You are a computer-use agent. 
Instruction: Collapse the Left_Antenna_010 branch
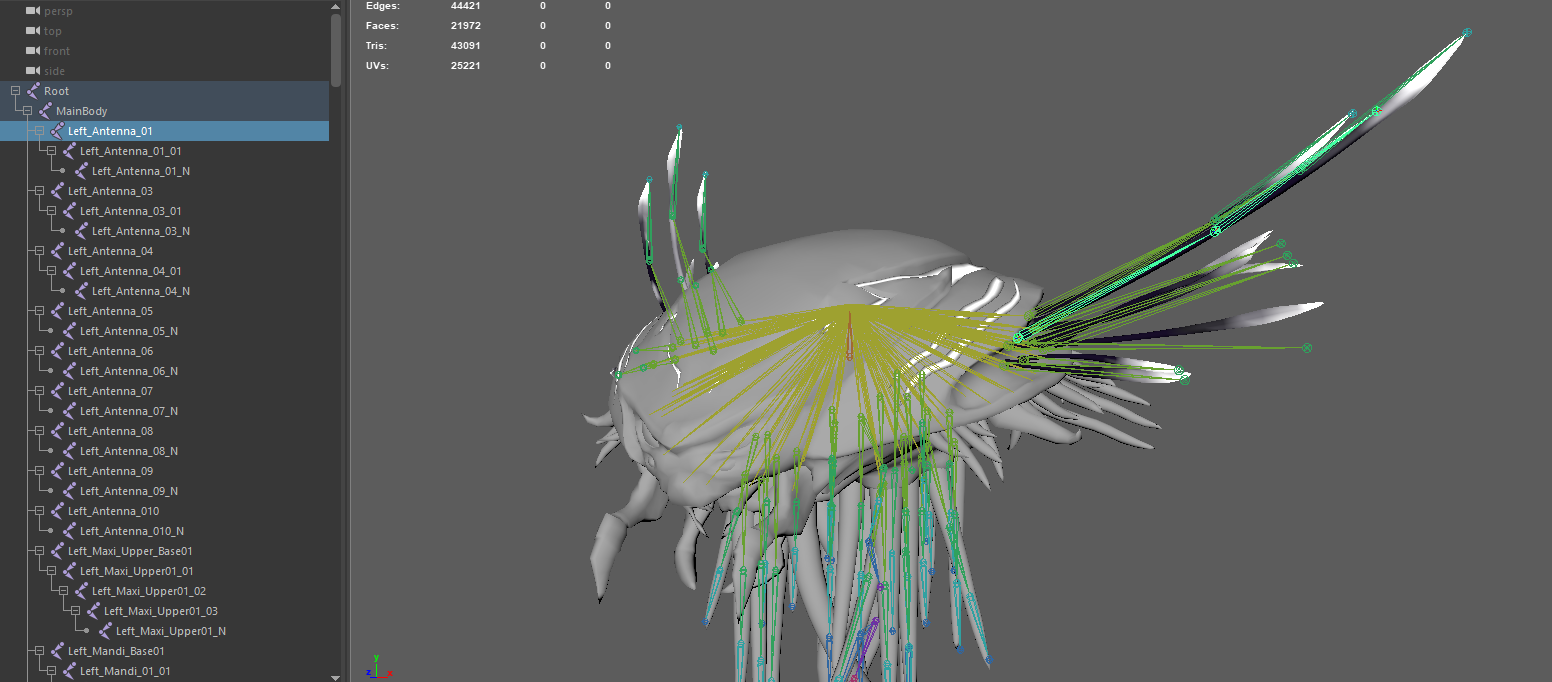pyautogui.click(x=39, y=511)
